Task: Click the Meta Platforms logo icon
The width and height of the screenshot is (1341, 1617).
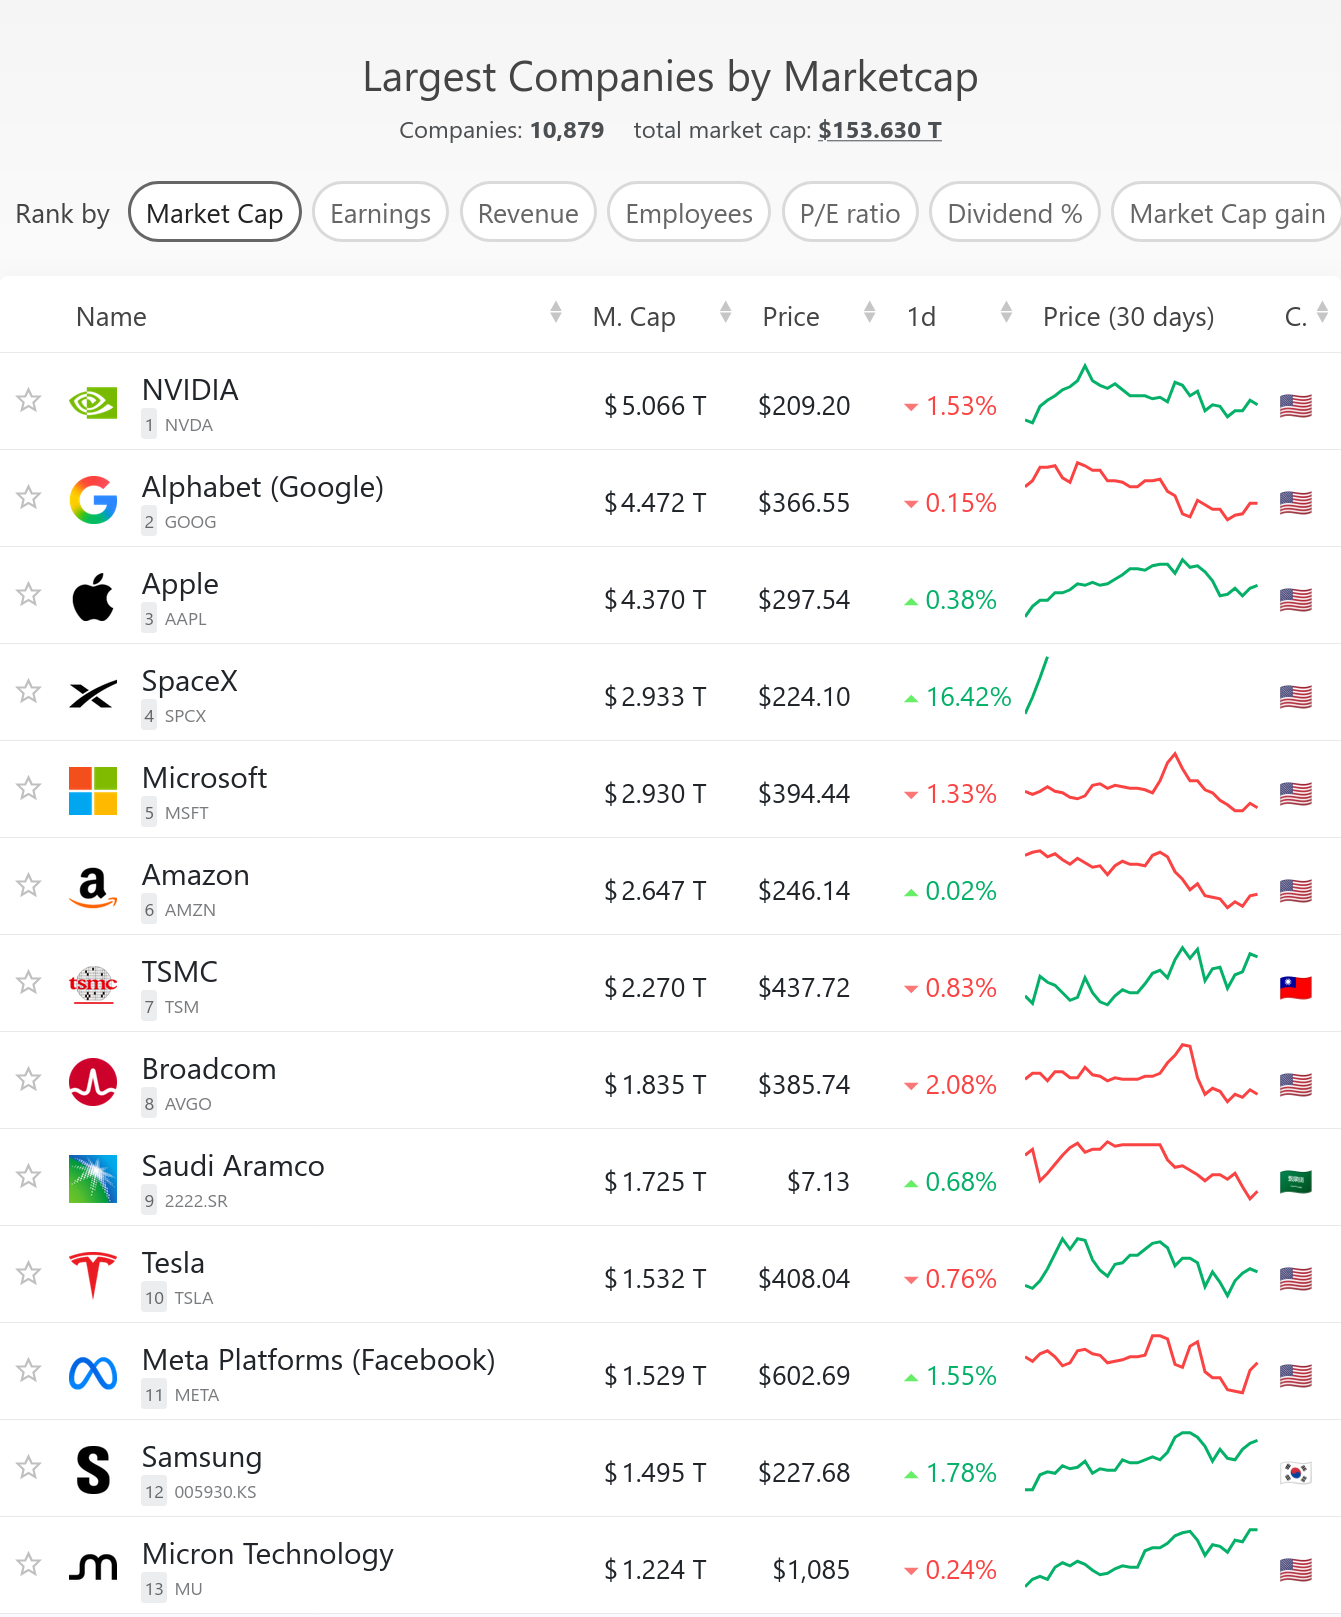Action: pyautogui.click(x=93, y=1373)
